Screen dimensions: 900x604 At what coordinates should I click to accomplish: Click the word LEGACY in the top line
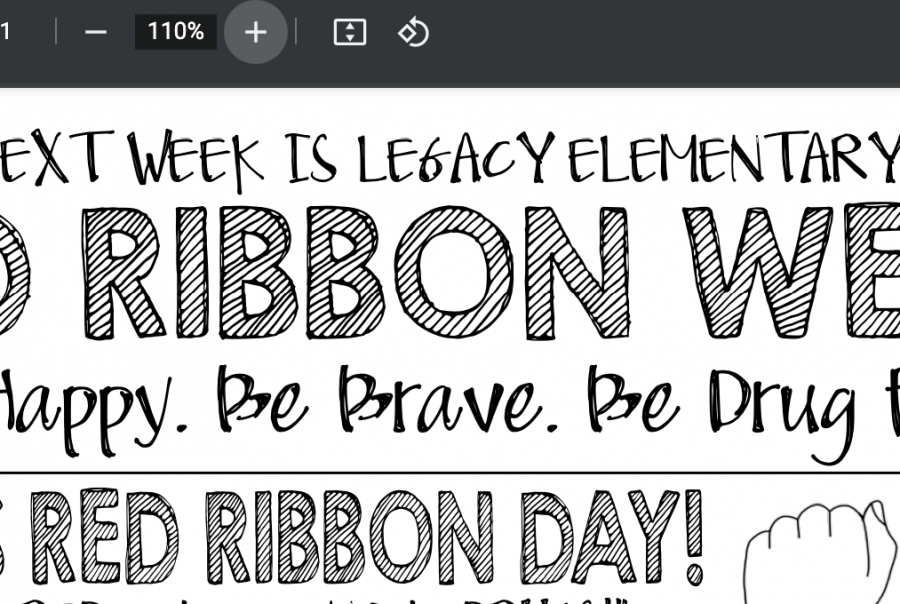click(x=456, y=157)
